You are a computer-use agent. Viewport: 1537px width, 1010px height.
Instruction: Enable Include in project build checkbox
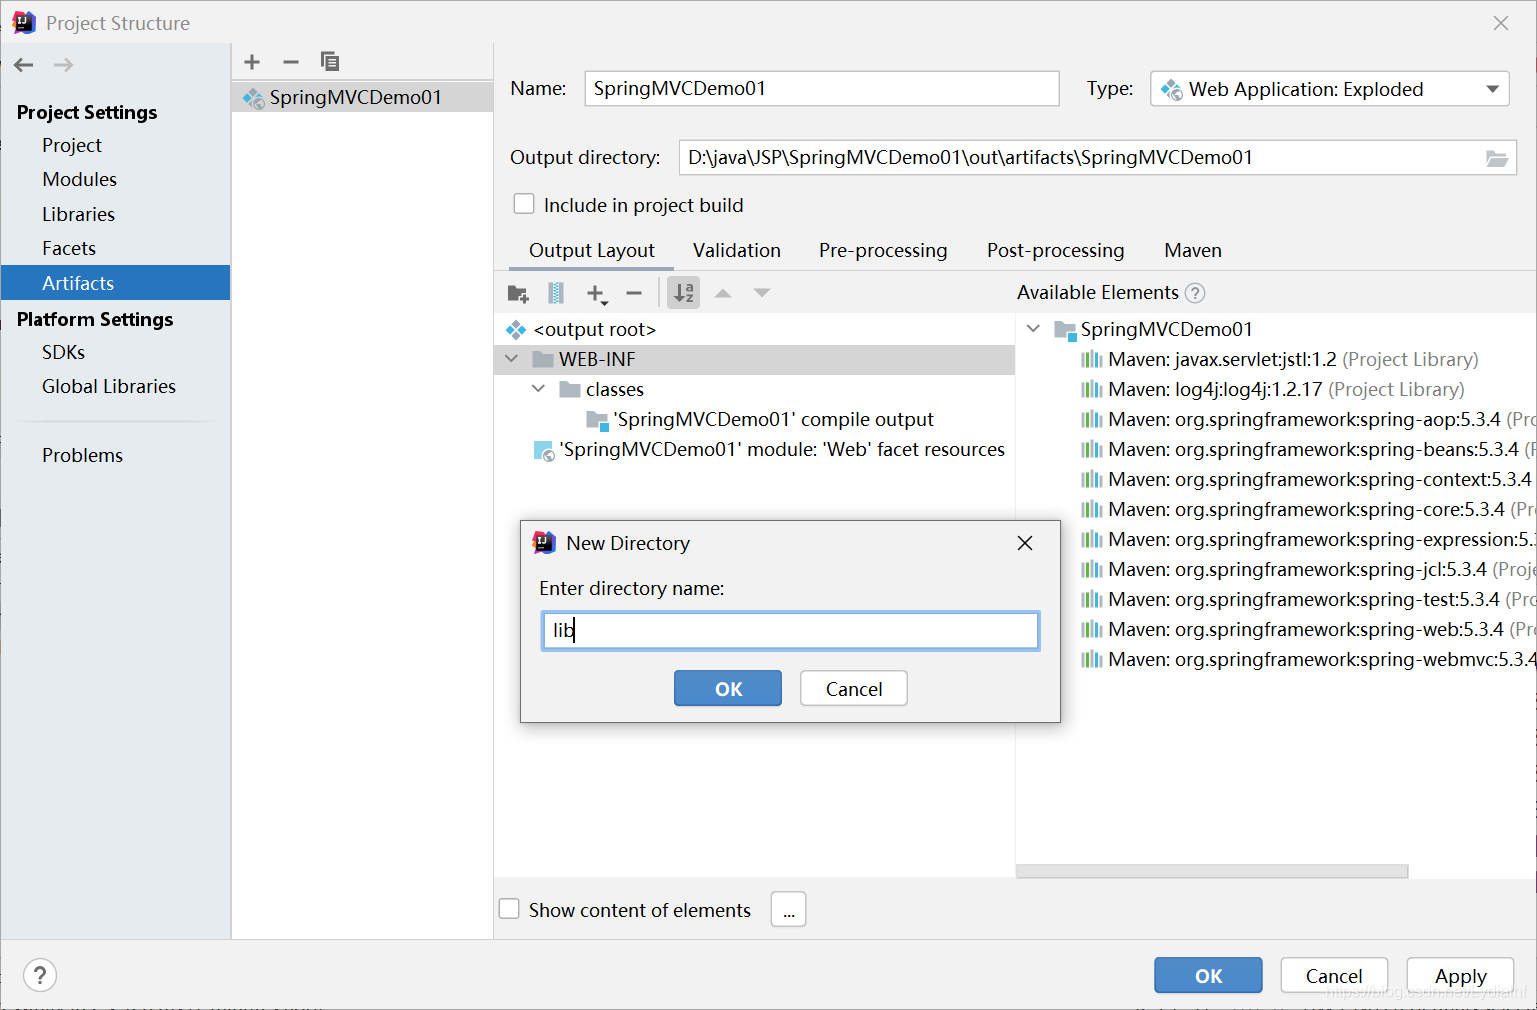[524, 204]
